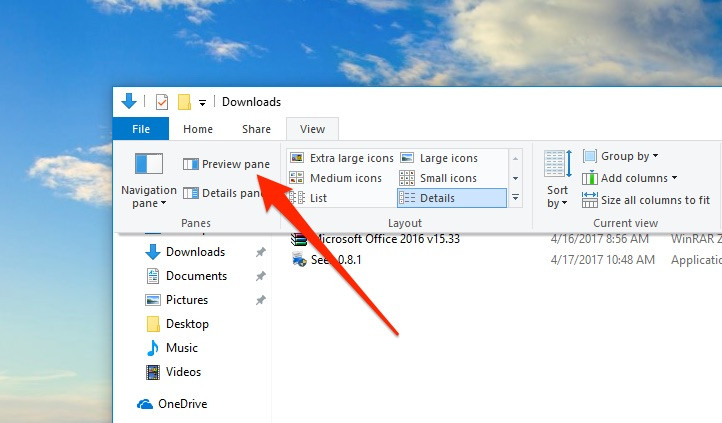Click the Properties icon in quick access toolbar
Image resolution: width=722 pixels, height=423 pixels.
(162, 102)
